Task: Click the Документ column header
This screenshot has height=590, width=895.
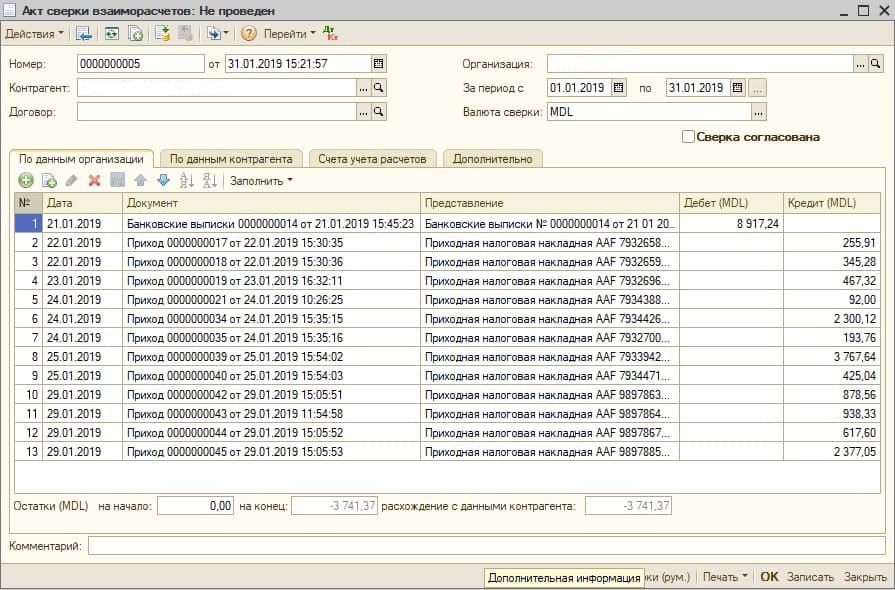Action: click(x=271, y=203)
